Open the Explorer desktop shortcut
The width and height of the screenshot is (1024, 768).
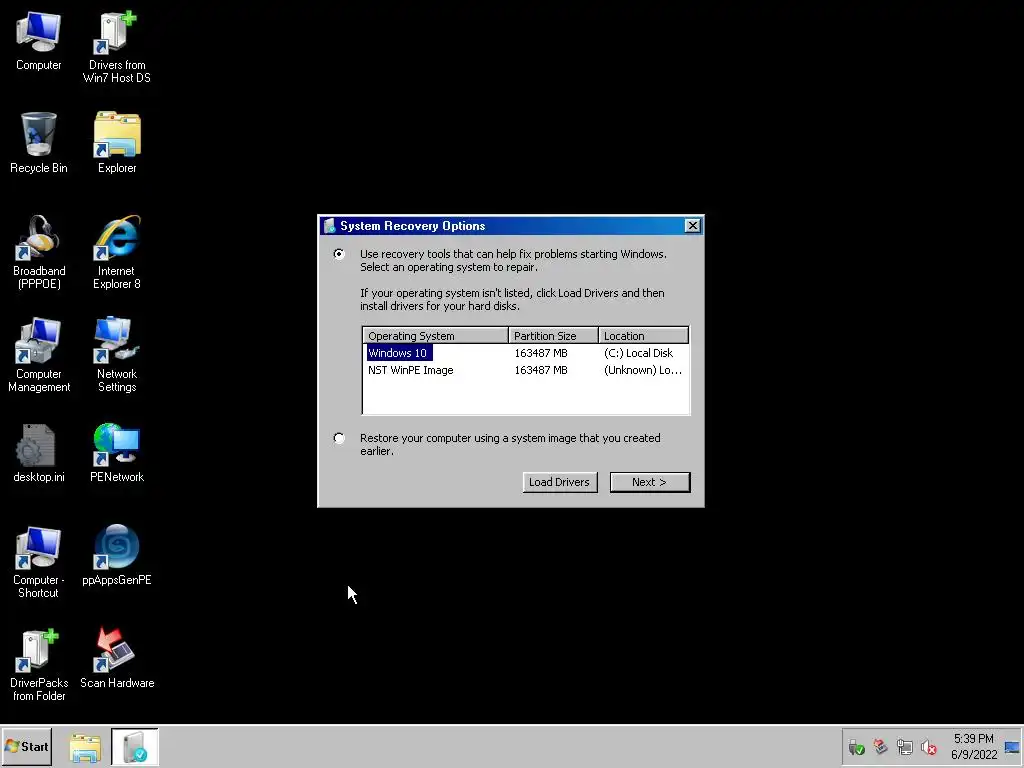tap(117, 142)
